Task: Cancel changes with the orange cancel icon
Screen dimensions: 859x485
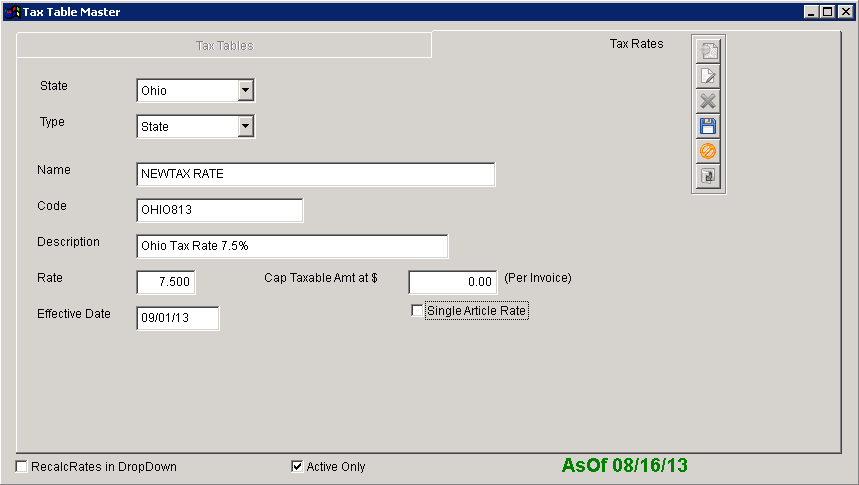Action: coord(708,151)
